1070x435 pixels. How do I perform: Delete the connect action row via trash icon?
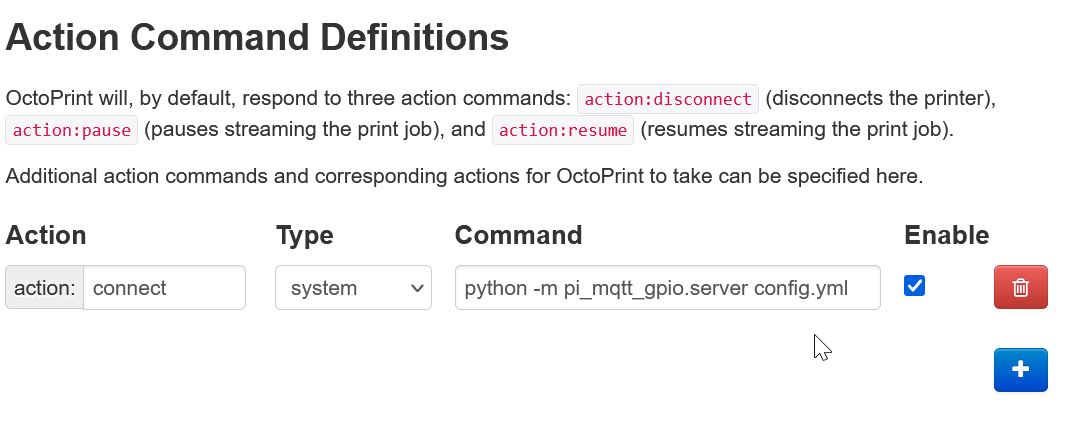pyautogui.click(x=1020, y=287)
